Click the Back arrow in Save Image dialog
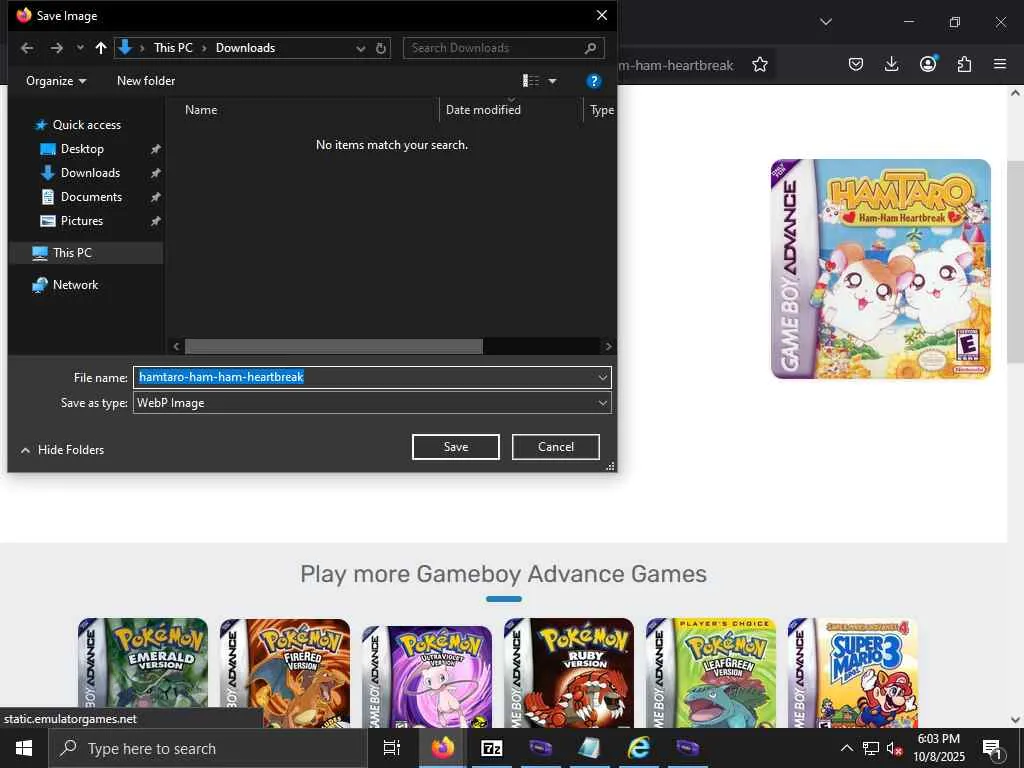This screenshot has width=1024, height=768. click(27, 48)
